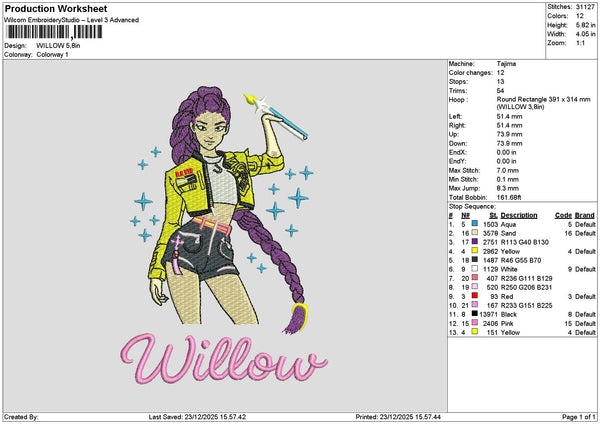Click the 'Aqua' description text
This screenshot has height=424, width=600.
(508, 224)
